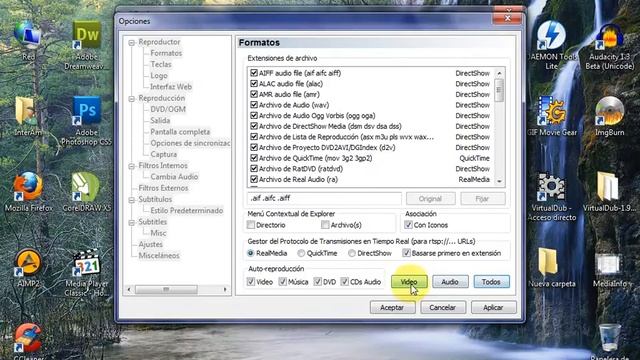Click the Todos association button
This screenshot has width=640, height=360.
(x=491, y=282)
